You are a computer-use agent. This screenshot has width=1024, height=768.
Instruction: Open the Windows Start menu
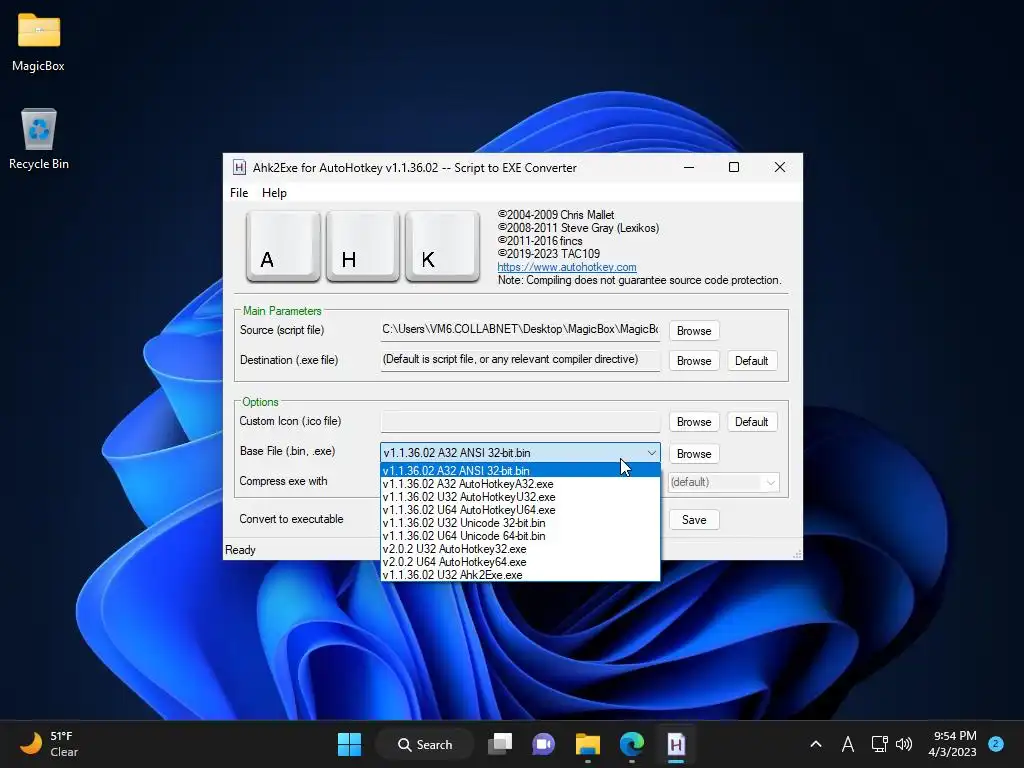[x=349, y=744]
